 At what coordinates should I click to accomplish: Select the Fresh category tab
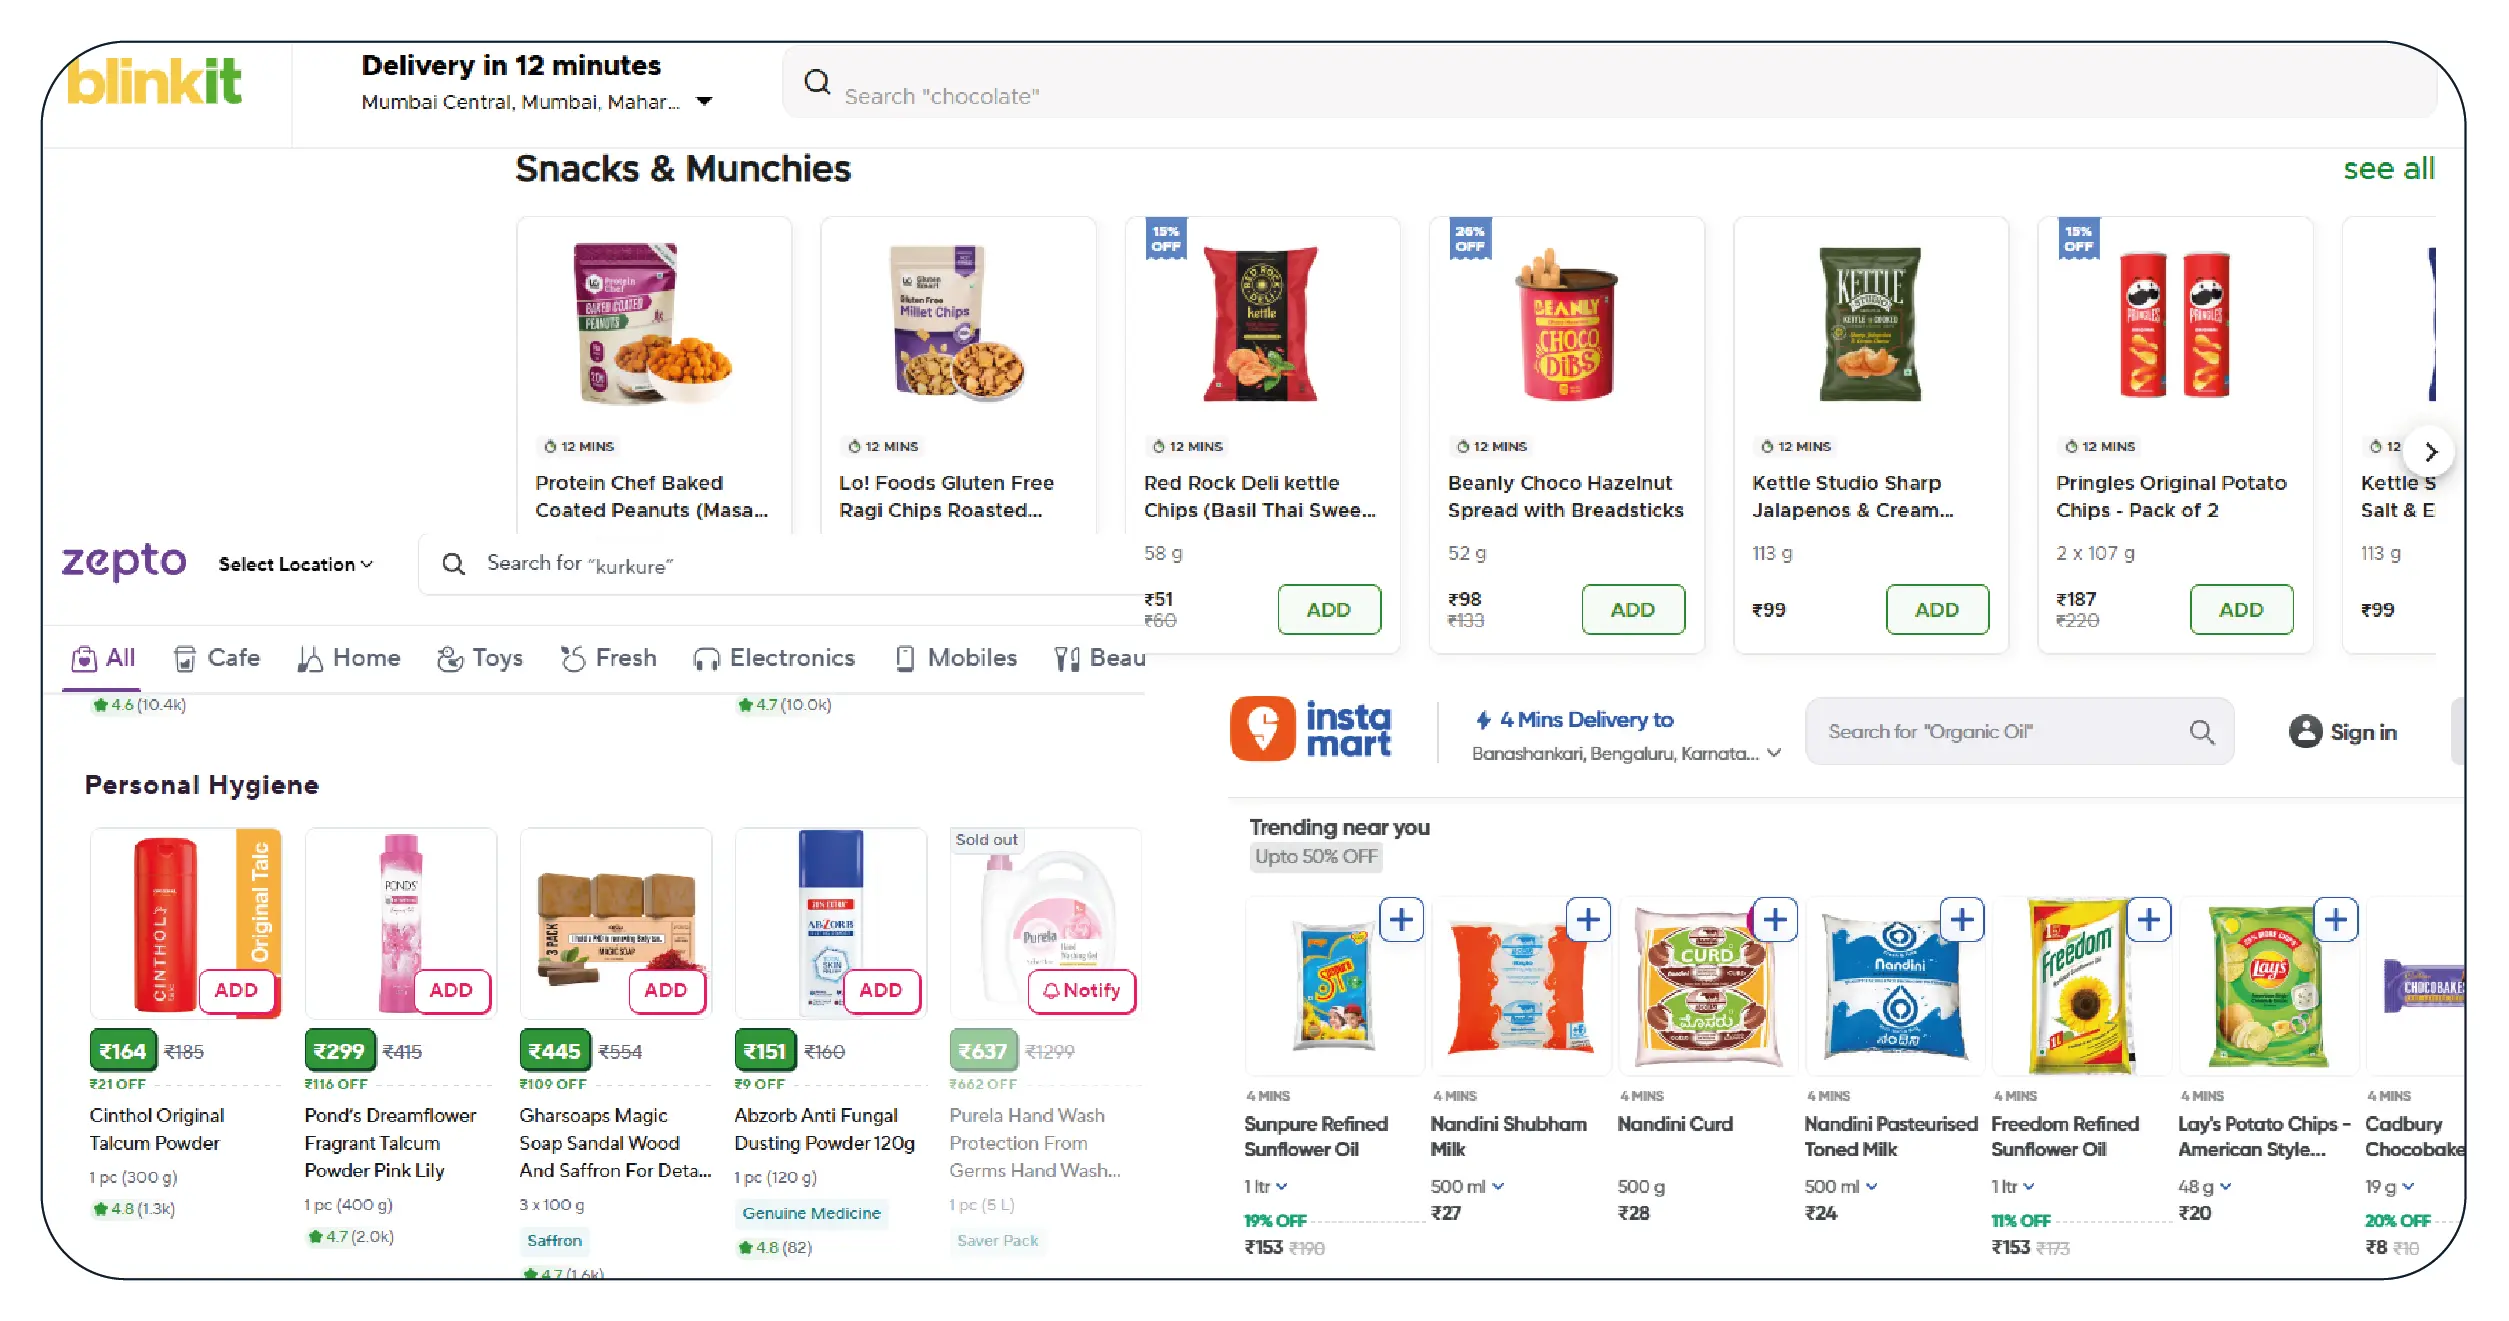pyautogui.click(x=608, y=658)
